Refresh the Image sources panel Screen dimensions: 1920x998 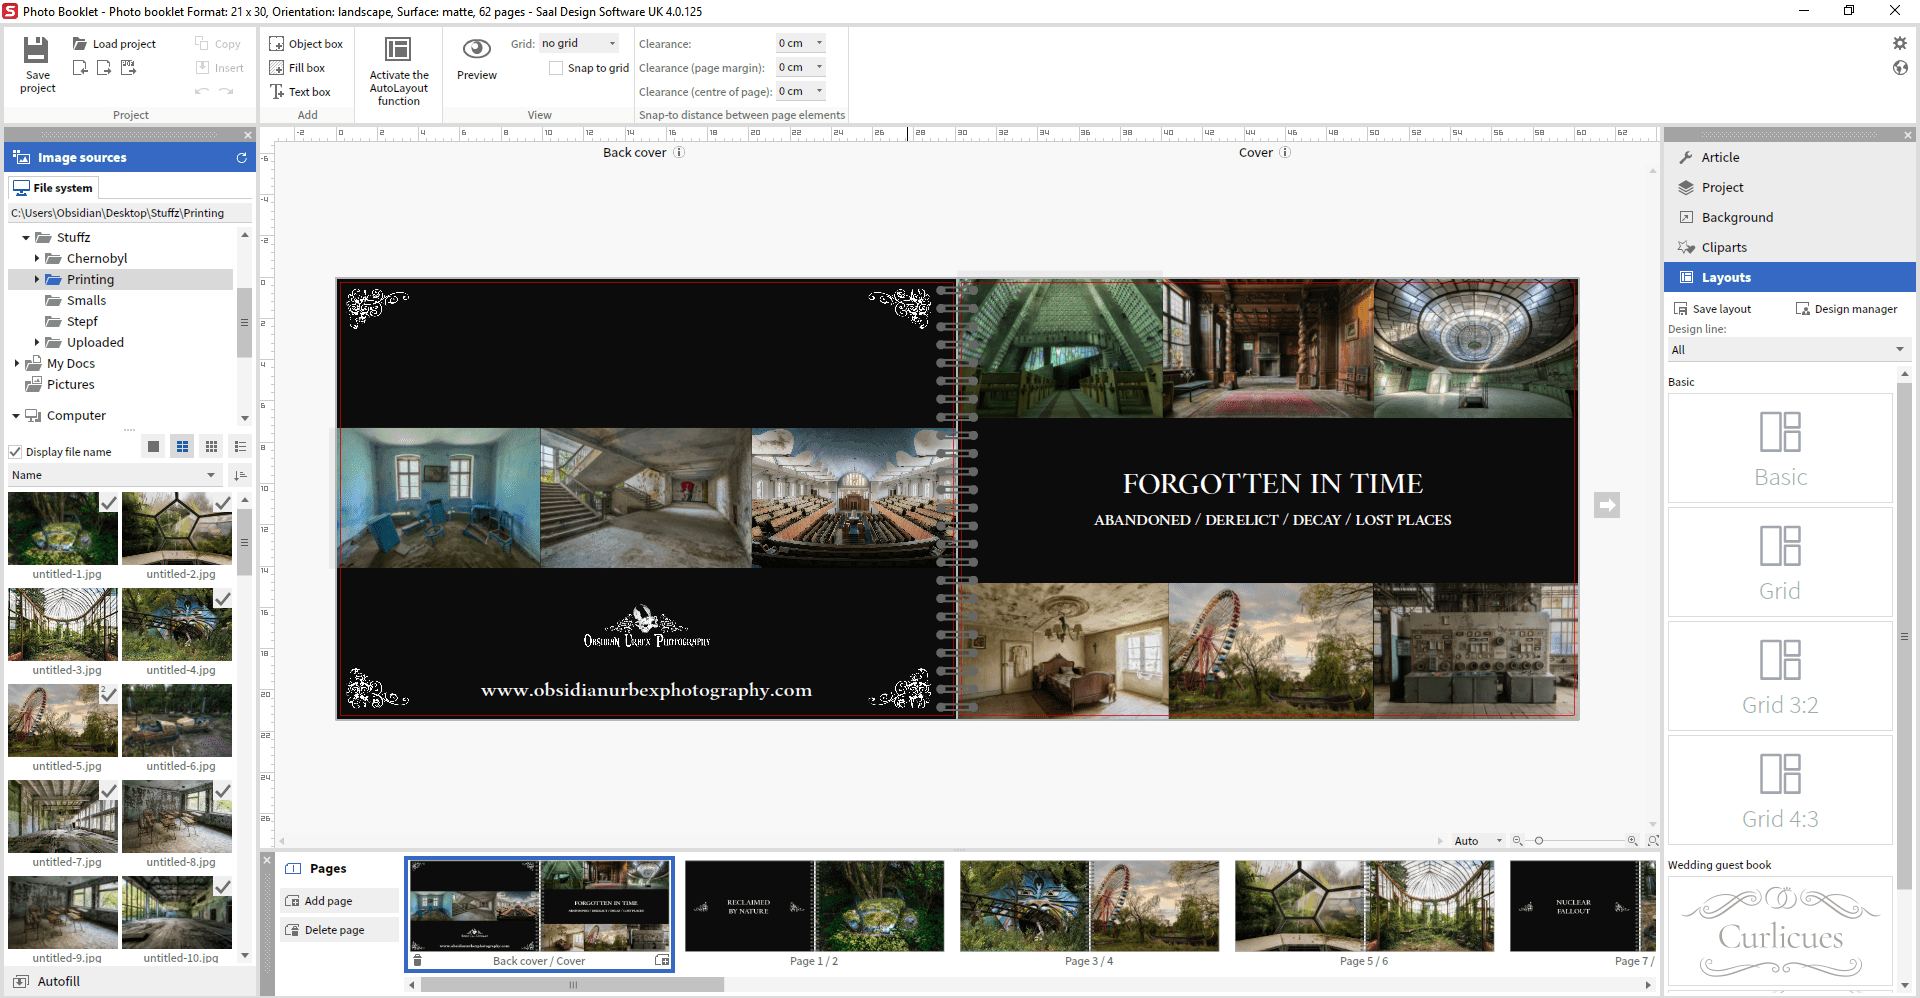[241, 158]
